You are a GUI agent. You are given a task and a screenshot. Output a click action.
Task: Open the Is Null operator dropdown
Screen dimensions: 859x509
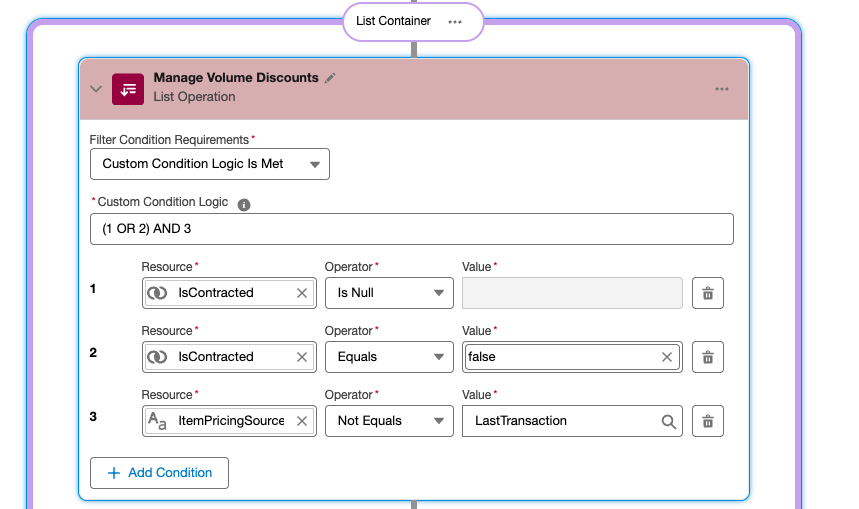click(388, 293)
